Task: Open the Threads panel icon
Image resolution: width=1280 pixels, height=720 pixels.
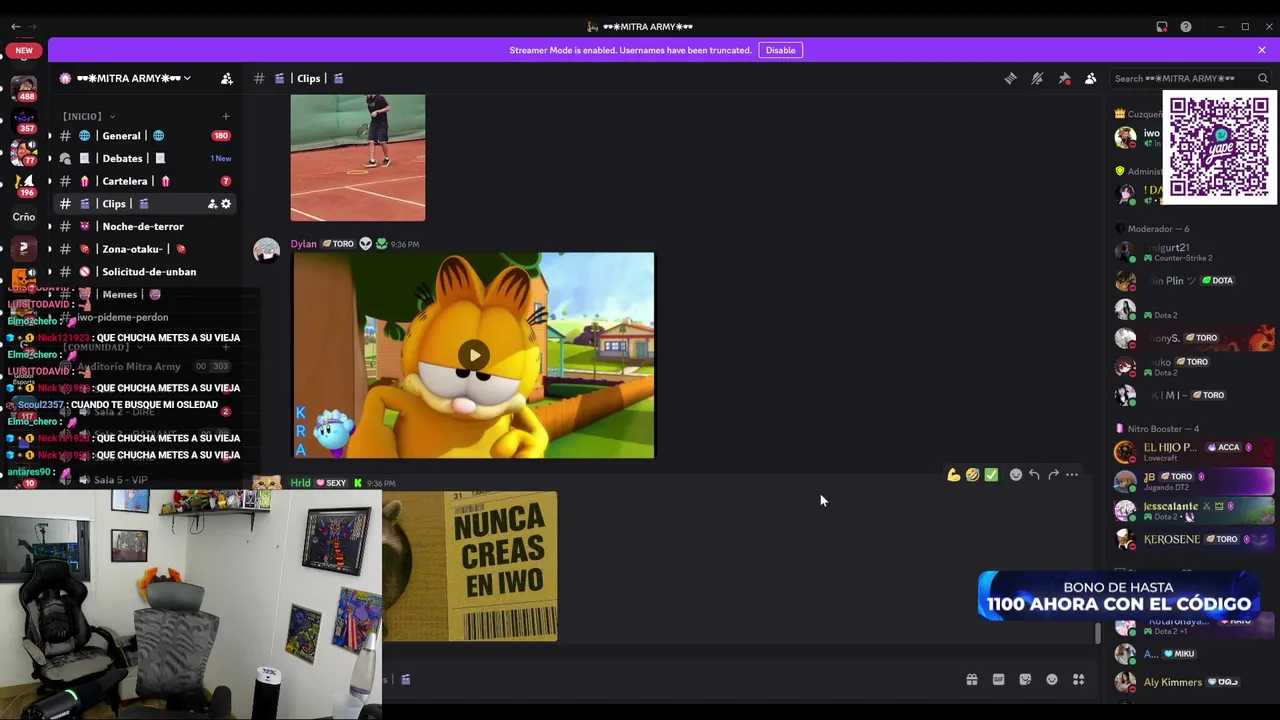Action: pyautogui.click(x=1010, y=78)
